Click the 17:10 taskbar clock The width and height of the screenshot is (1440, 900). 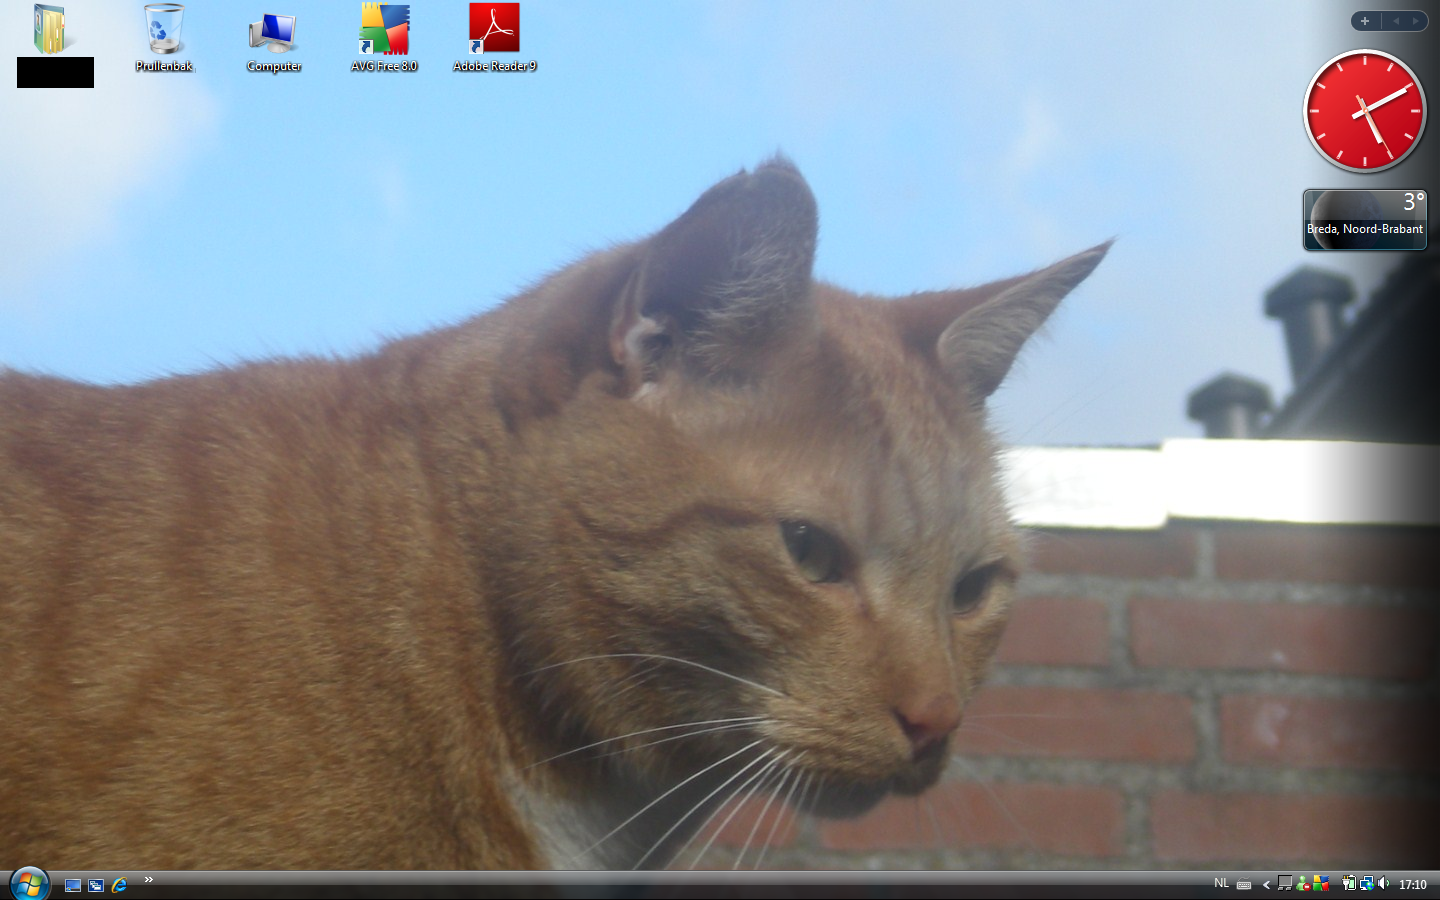1412,885
